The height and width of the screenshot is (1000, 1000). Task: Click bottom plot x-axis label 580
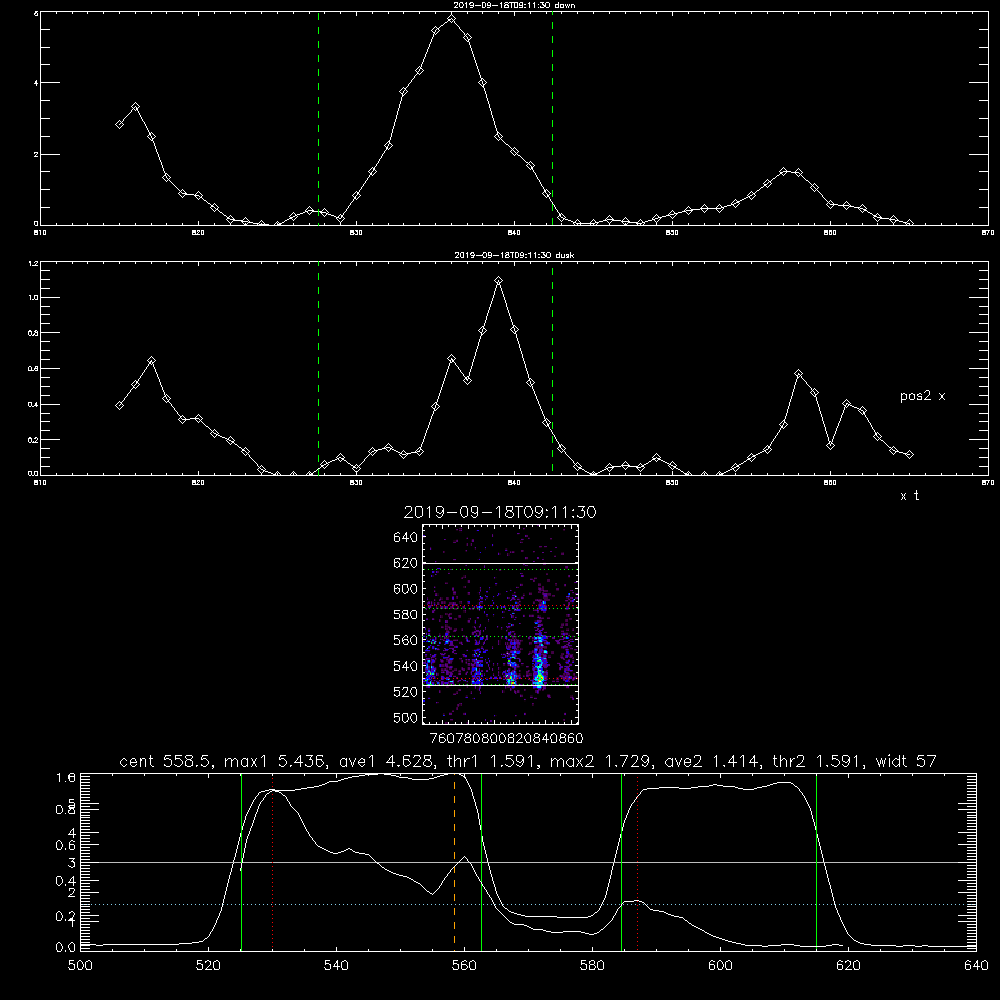[x=592, y=966]
